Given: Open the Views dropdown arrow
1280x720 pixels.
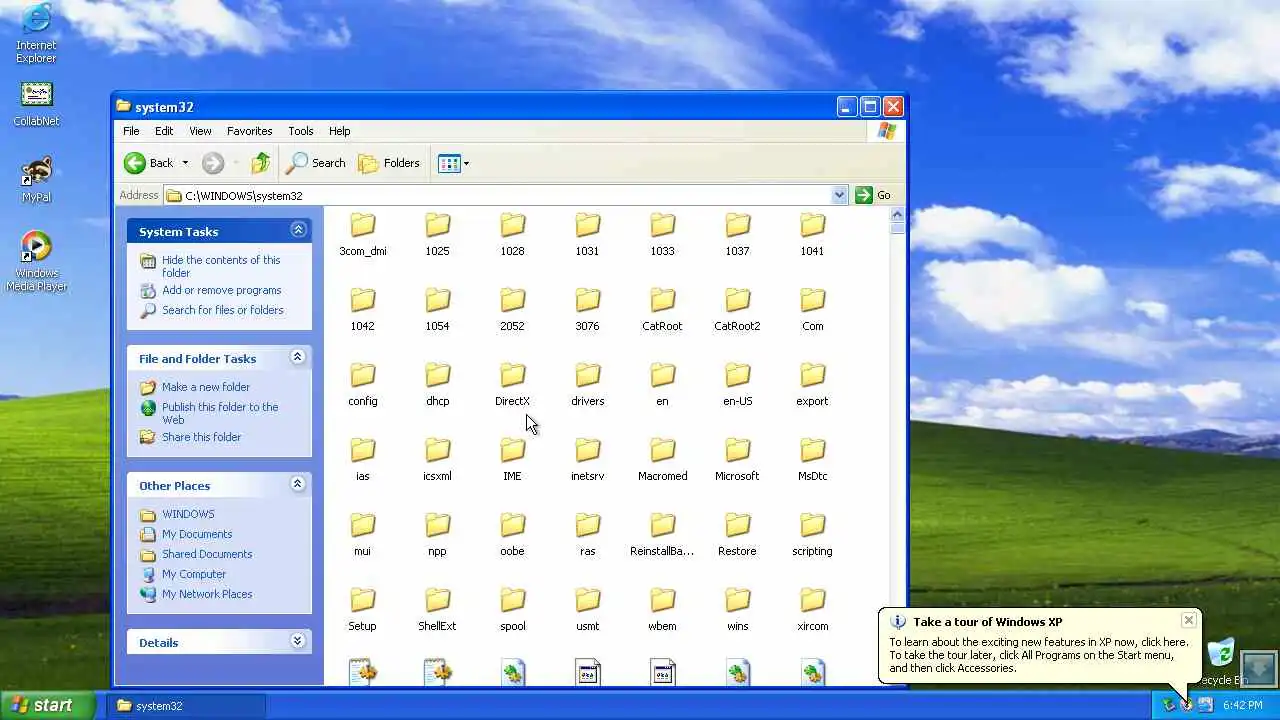Looking at the screenshot, I should 466,163.
